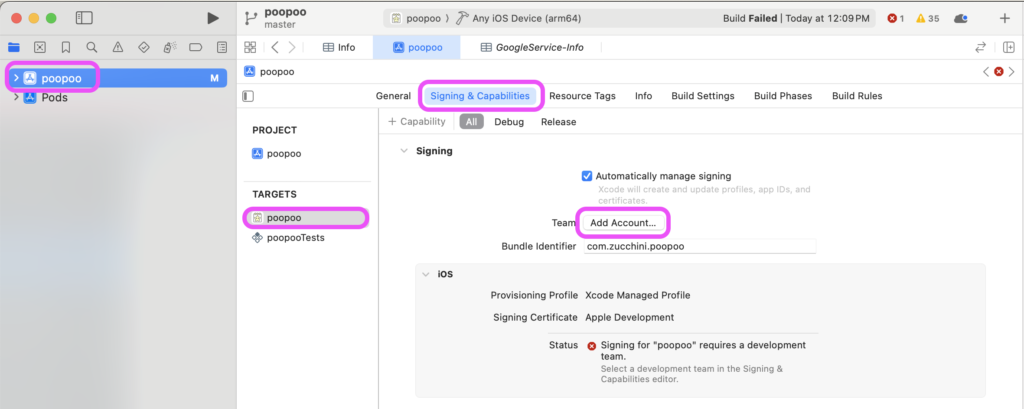Open the related items grid menu
This screenshot has width=1024, height=409.
[x=249, y=47]
